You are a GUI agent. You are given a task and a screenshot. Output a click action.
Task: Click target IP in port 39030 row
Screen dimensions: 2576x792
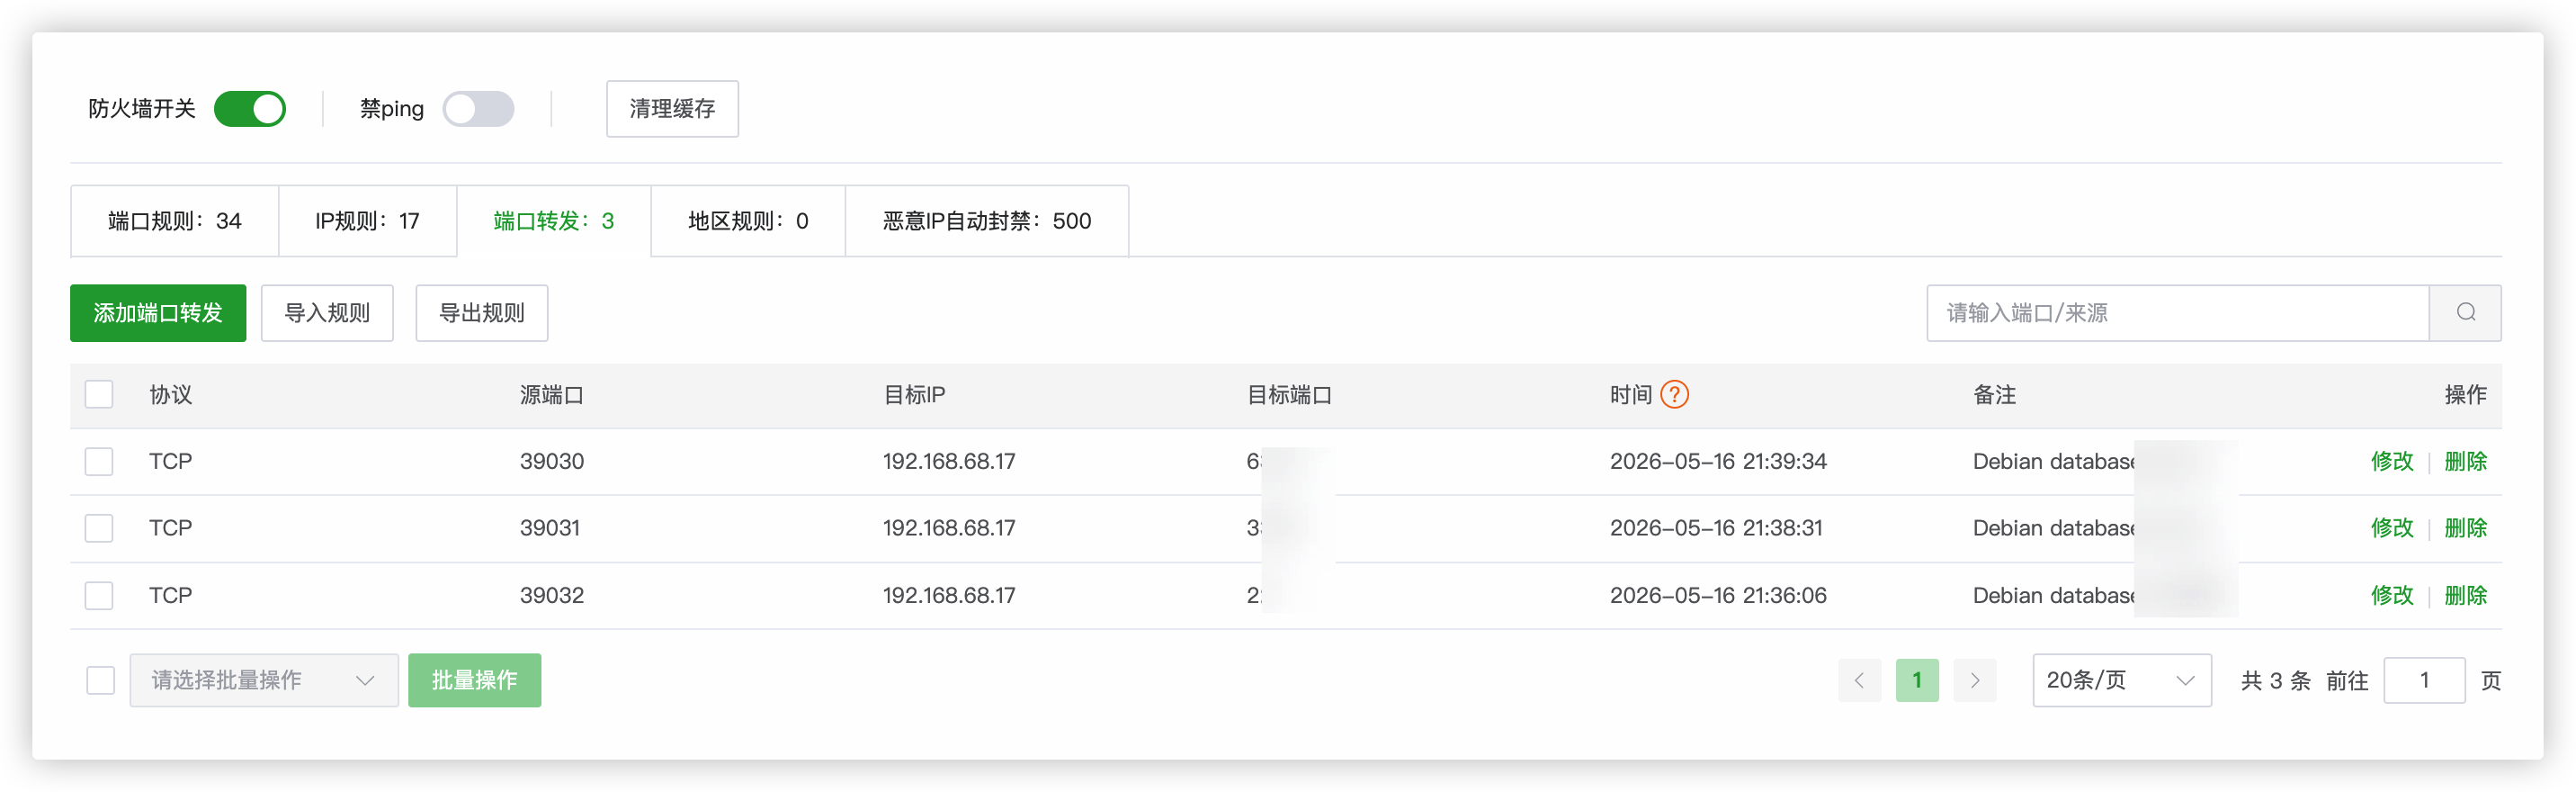point(949,462)
